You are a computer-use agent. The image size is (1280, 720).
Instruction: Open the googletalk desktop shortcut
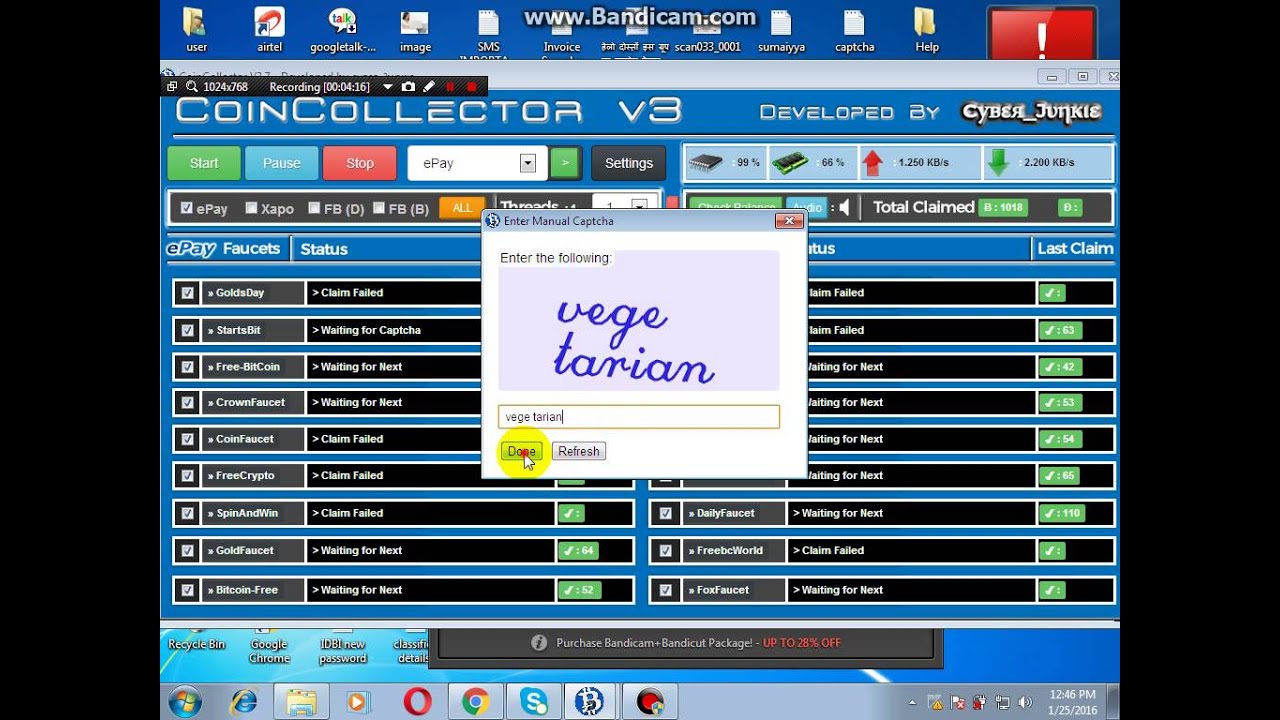coord(343,30)
